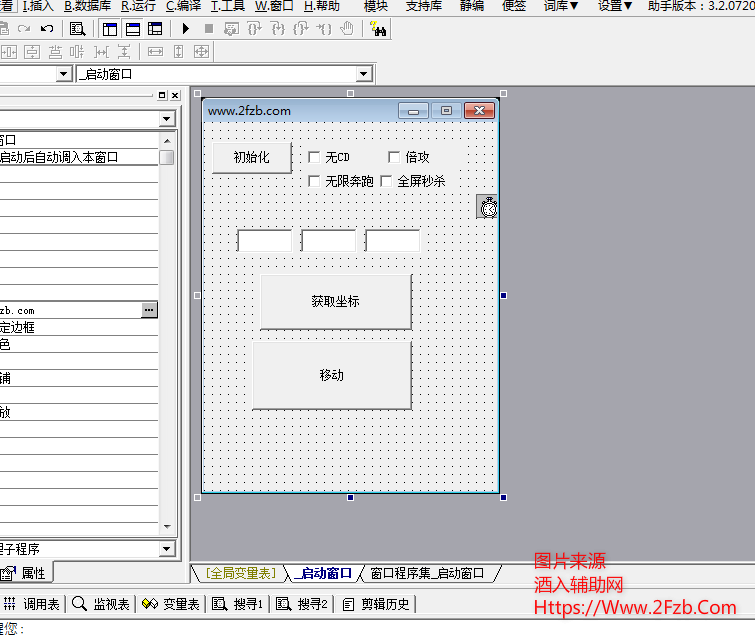Click the first edit box on form
The width and height of the screenshot is (755, 635).
[x=264, y=241]
